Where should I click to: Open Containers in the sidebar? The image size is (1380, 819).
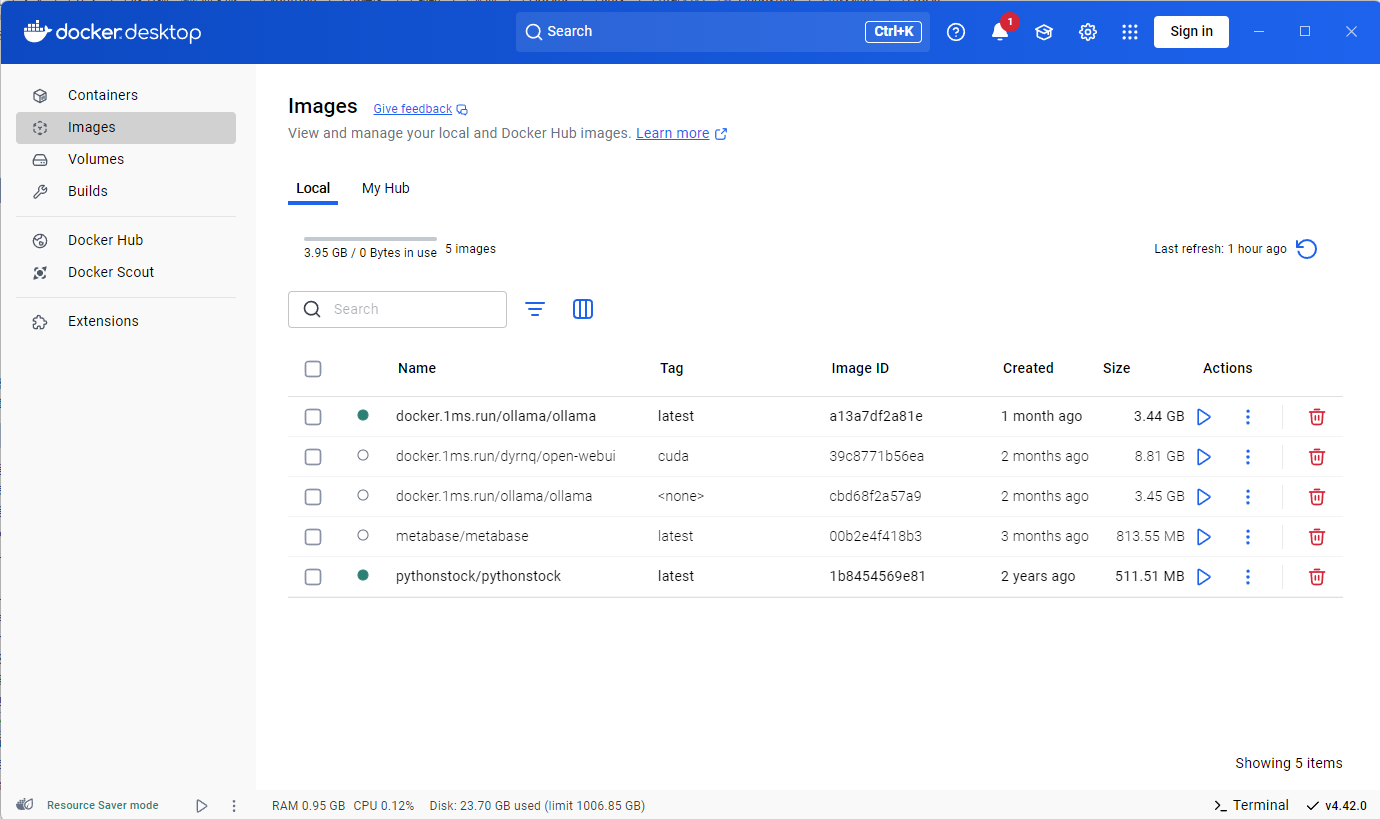pos(126,96)
